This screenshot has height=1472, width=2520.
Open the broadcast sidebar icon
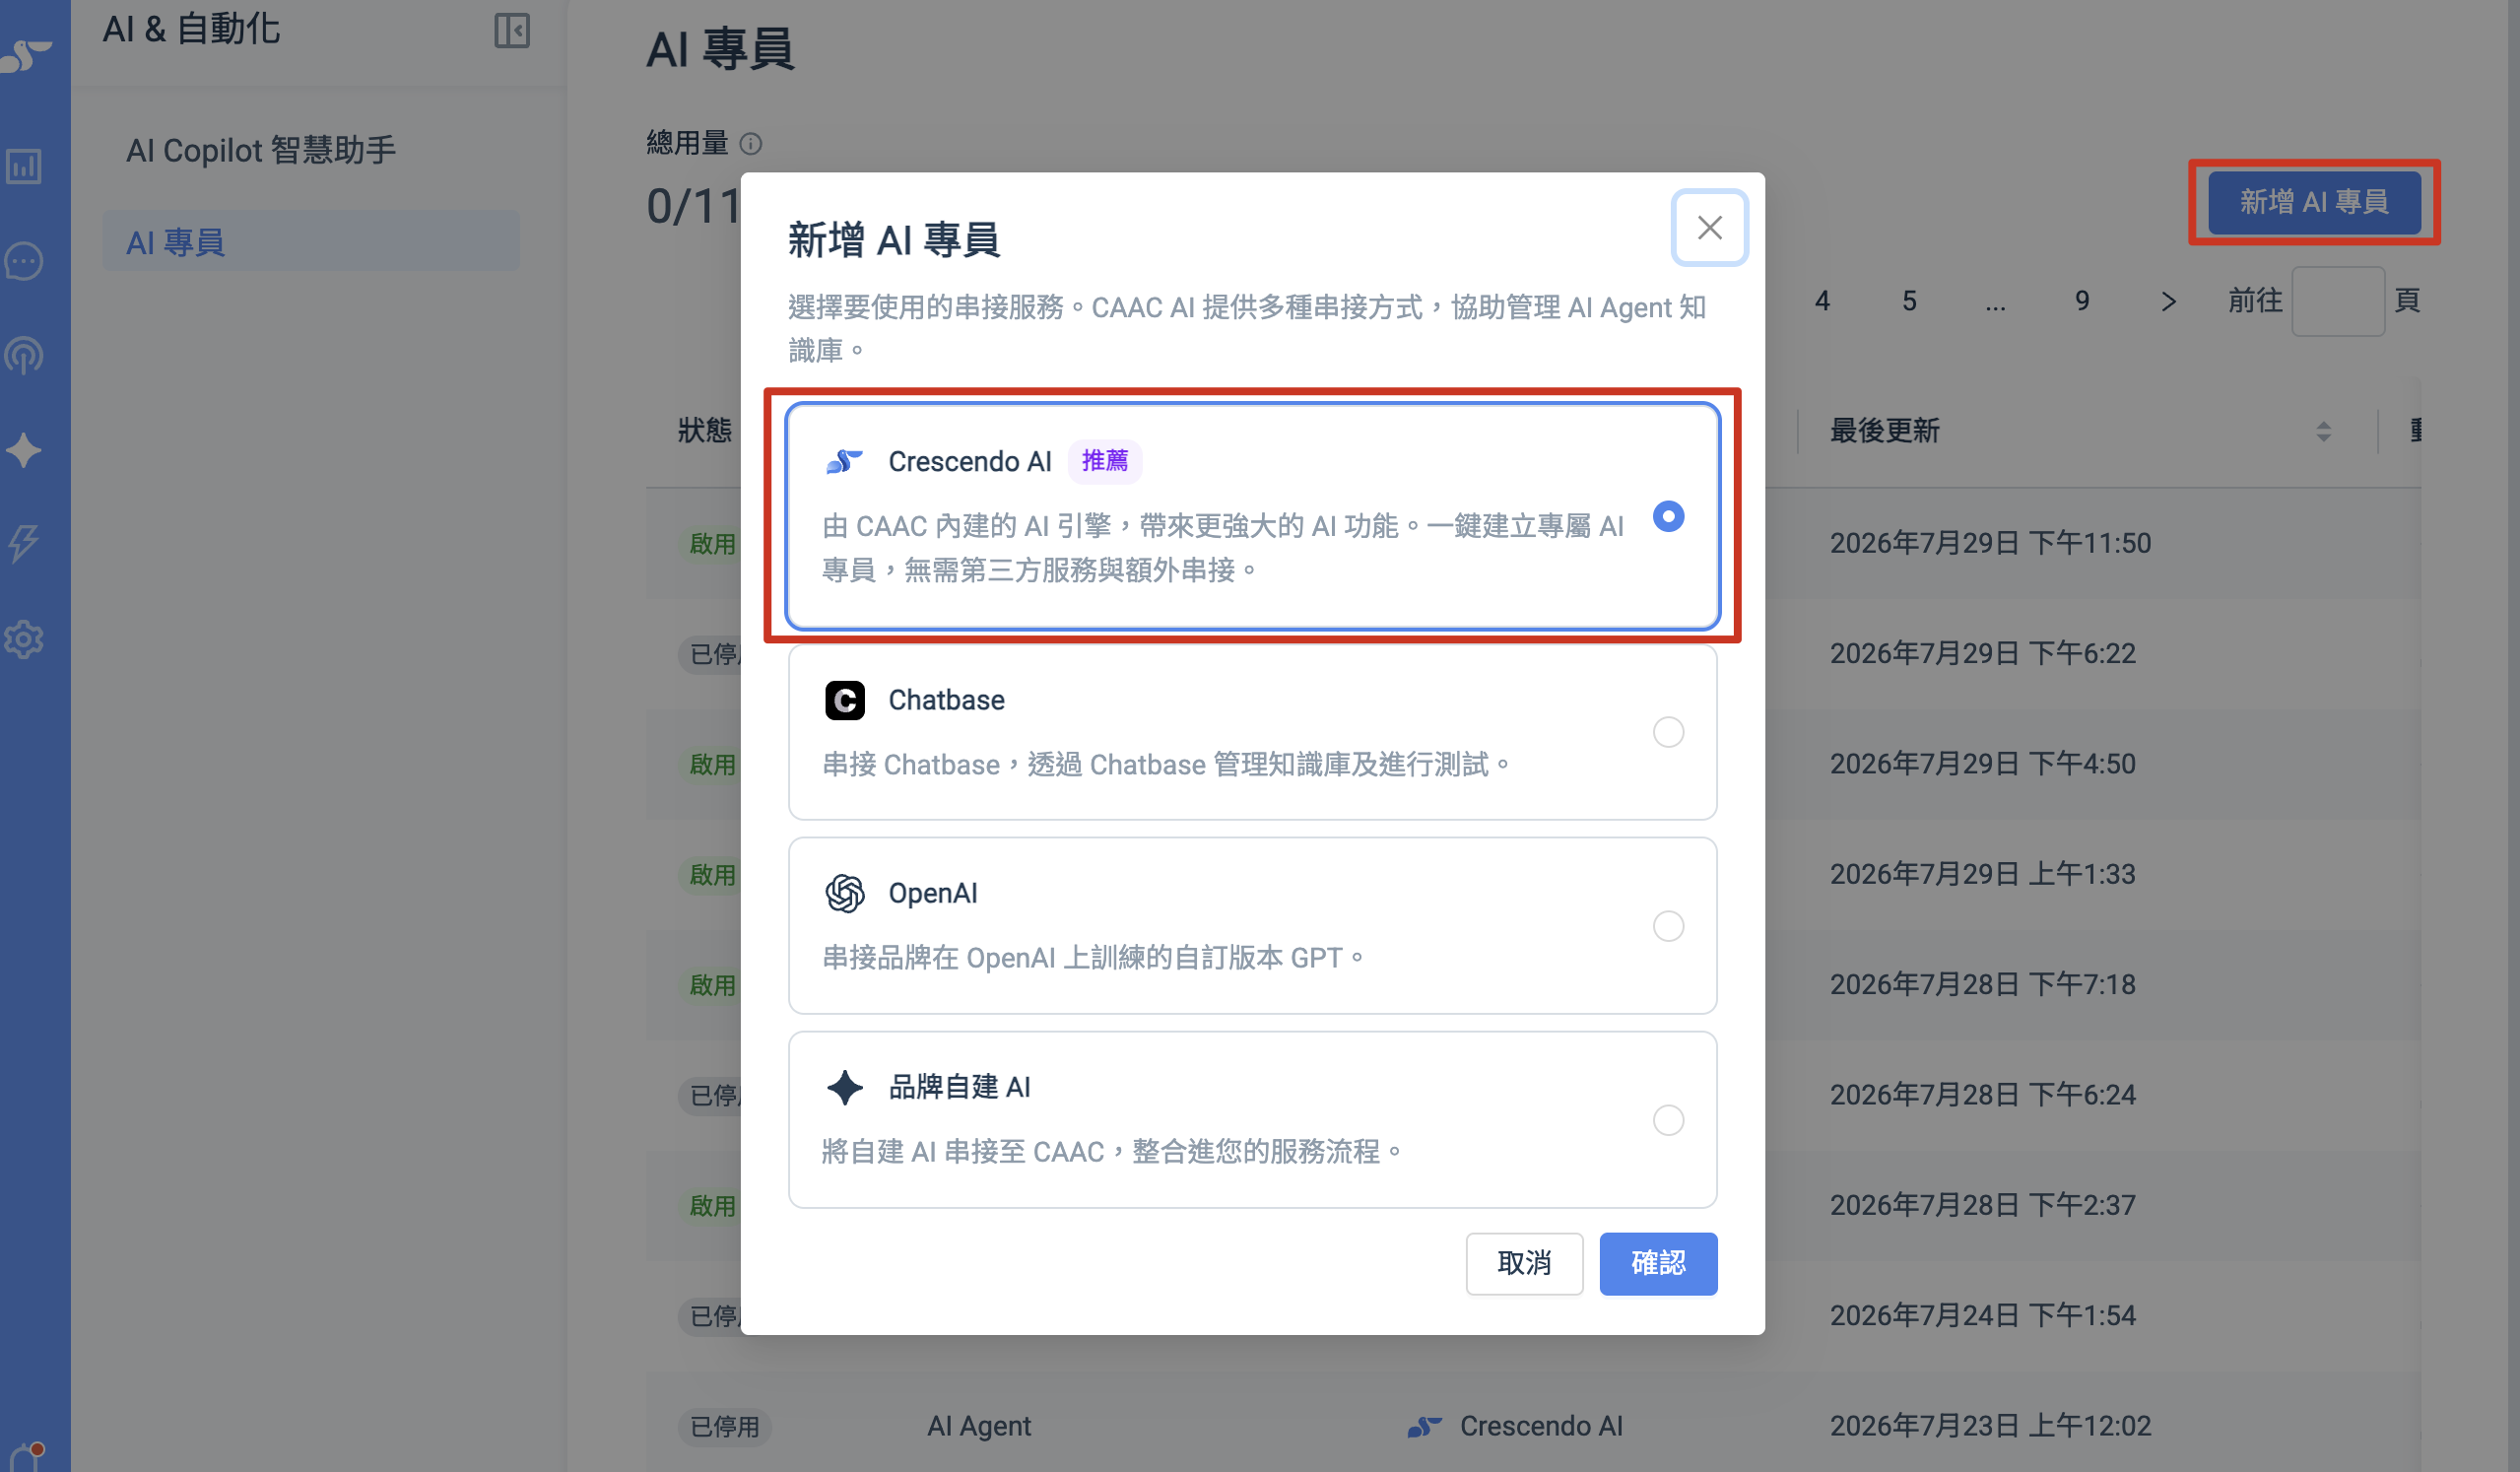point(24,355)
